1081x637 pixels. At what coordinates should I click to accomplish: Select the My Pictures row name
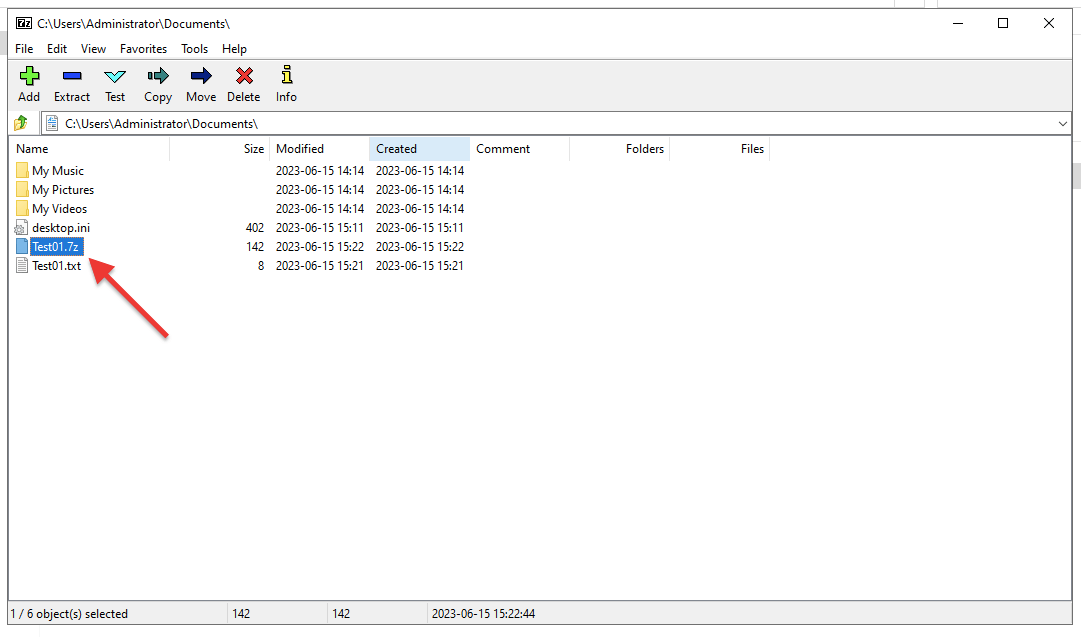pos(63,190)
